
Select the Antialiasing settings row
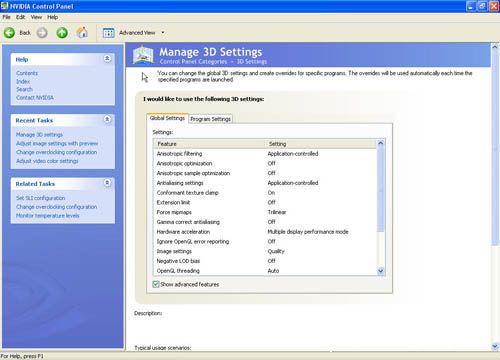(x=265, y=183)
